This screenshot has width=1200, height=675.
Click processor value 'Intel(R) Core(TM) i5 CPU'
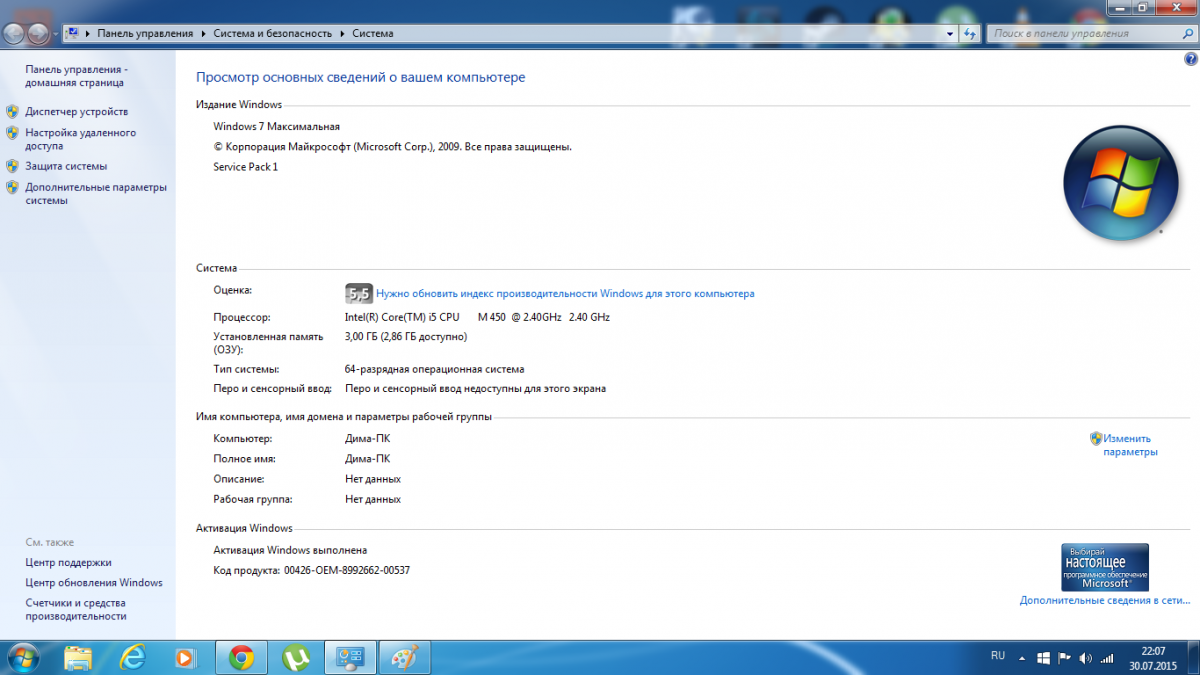[402, 317]
